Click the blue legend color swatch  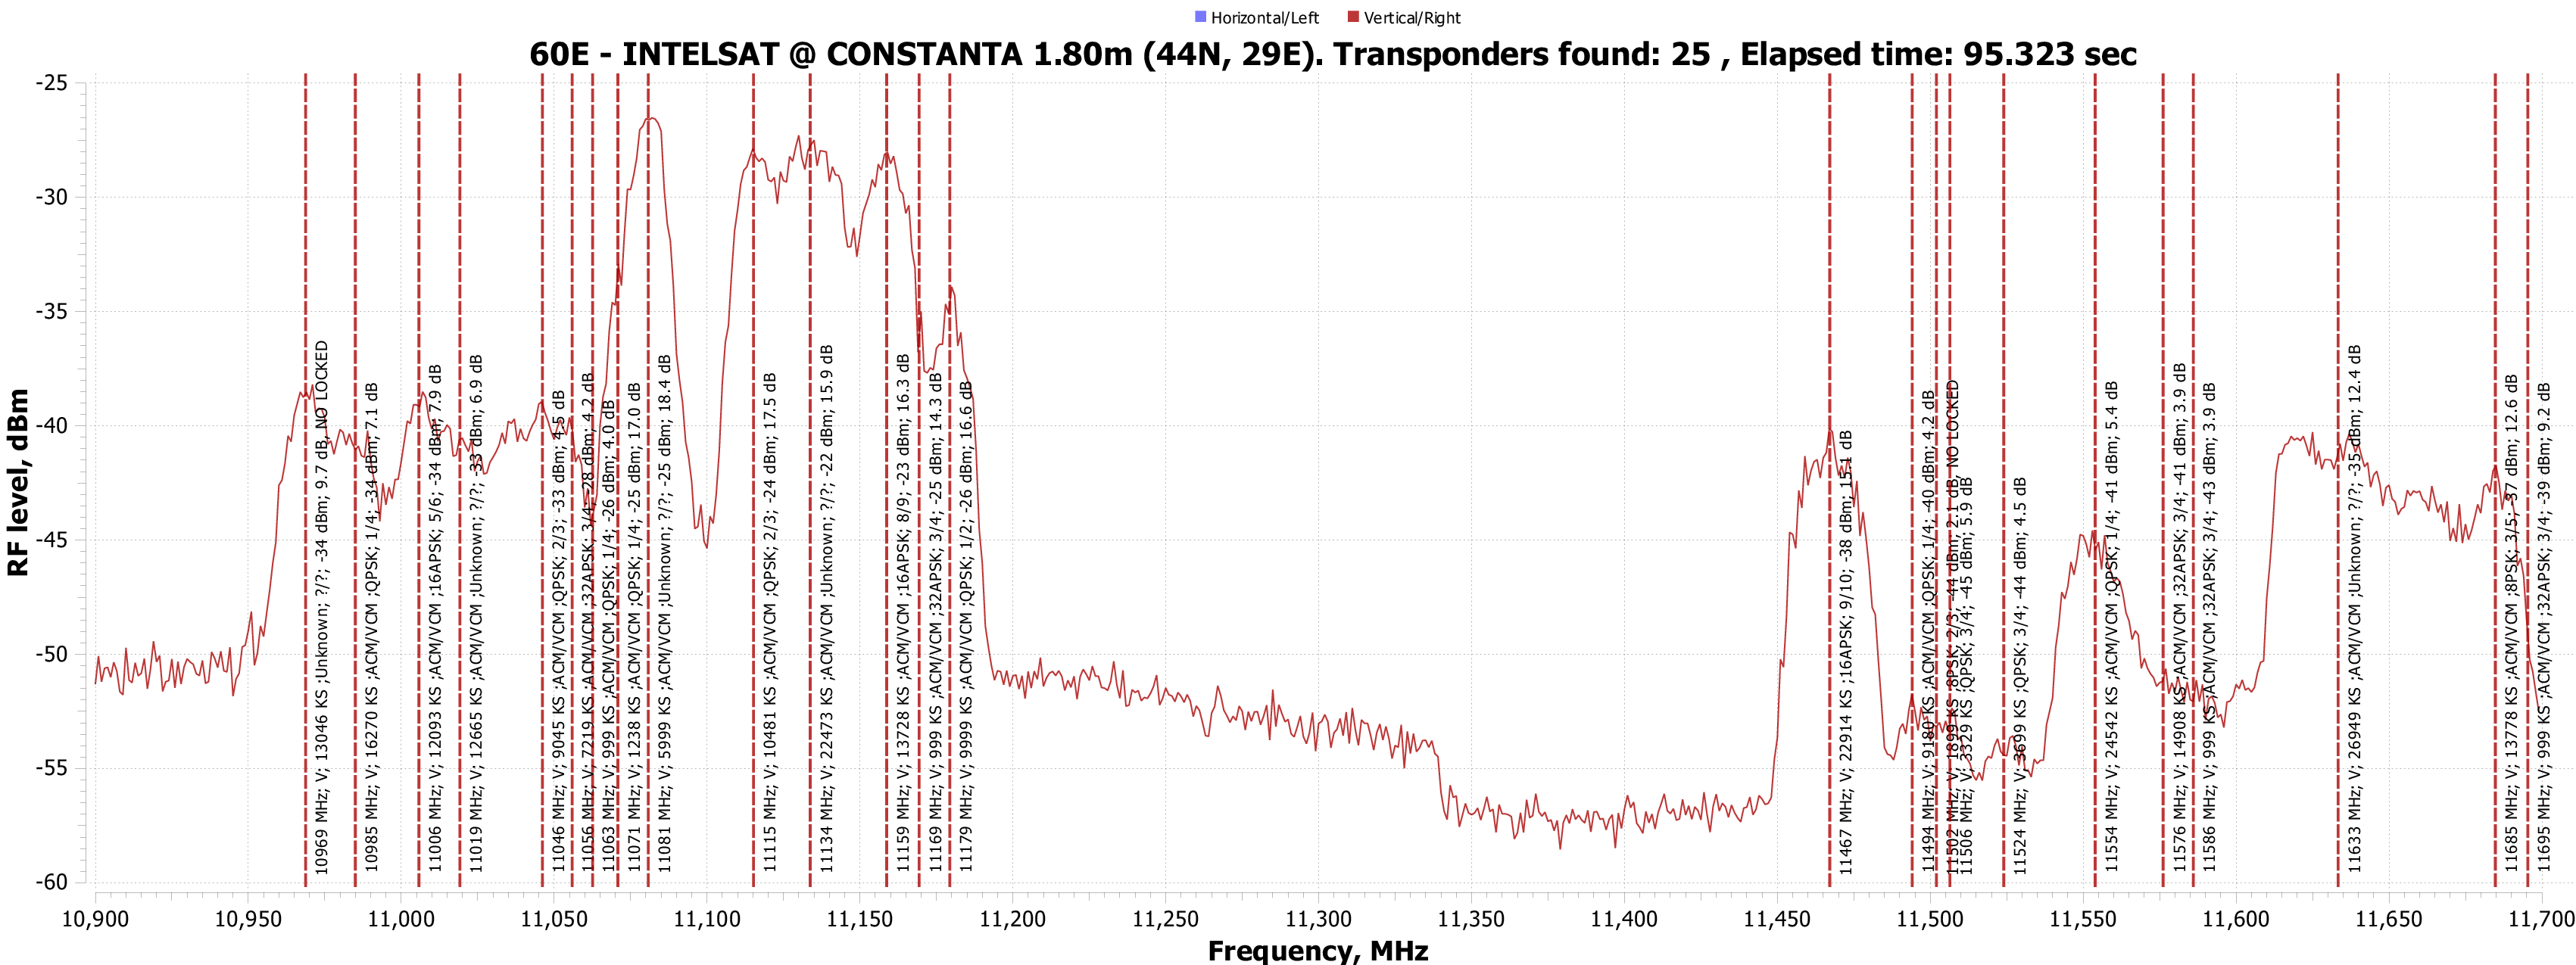[x=1200, y=17]
